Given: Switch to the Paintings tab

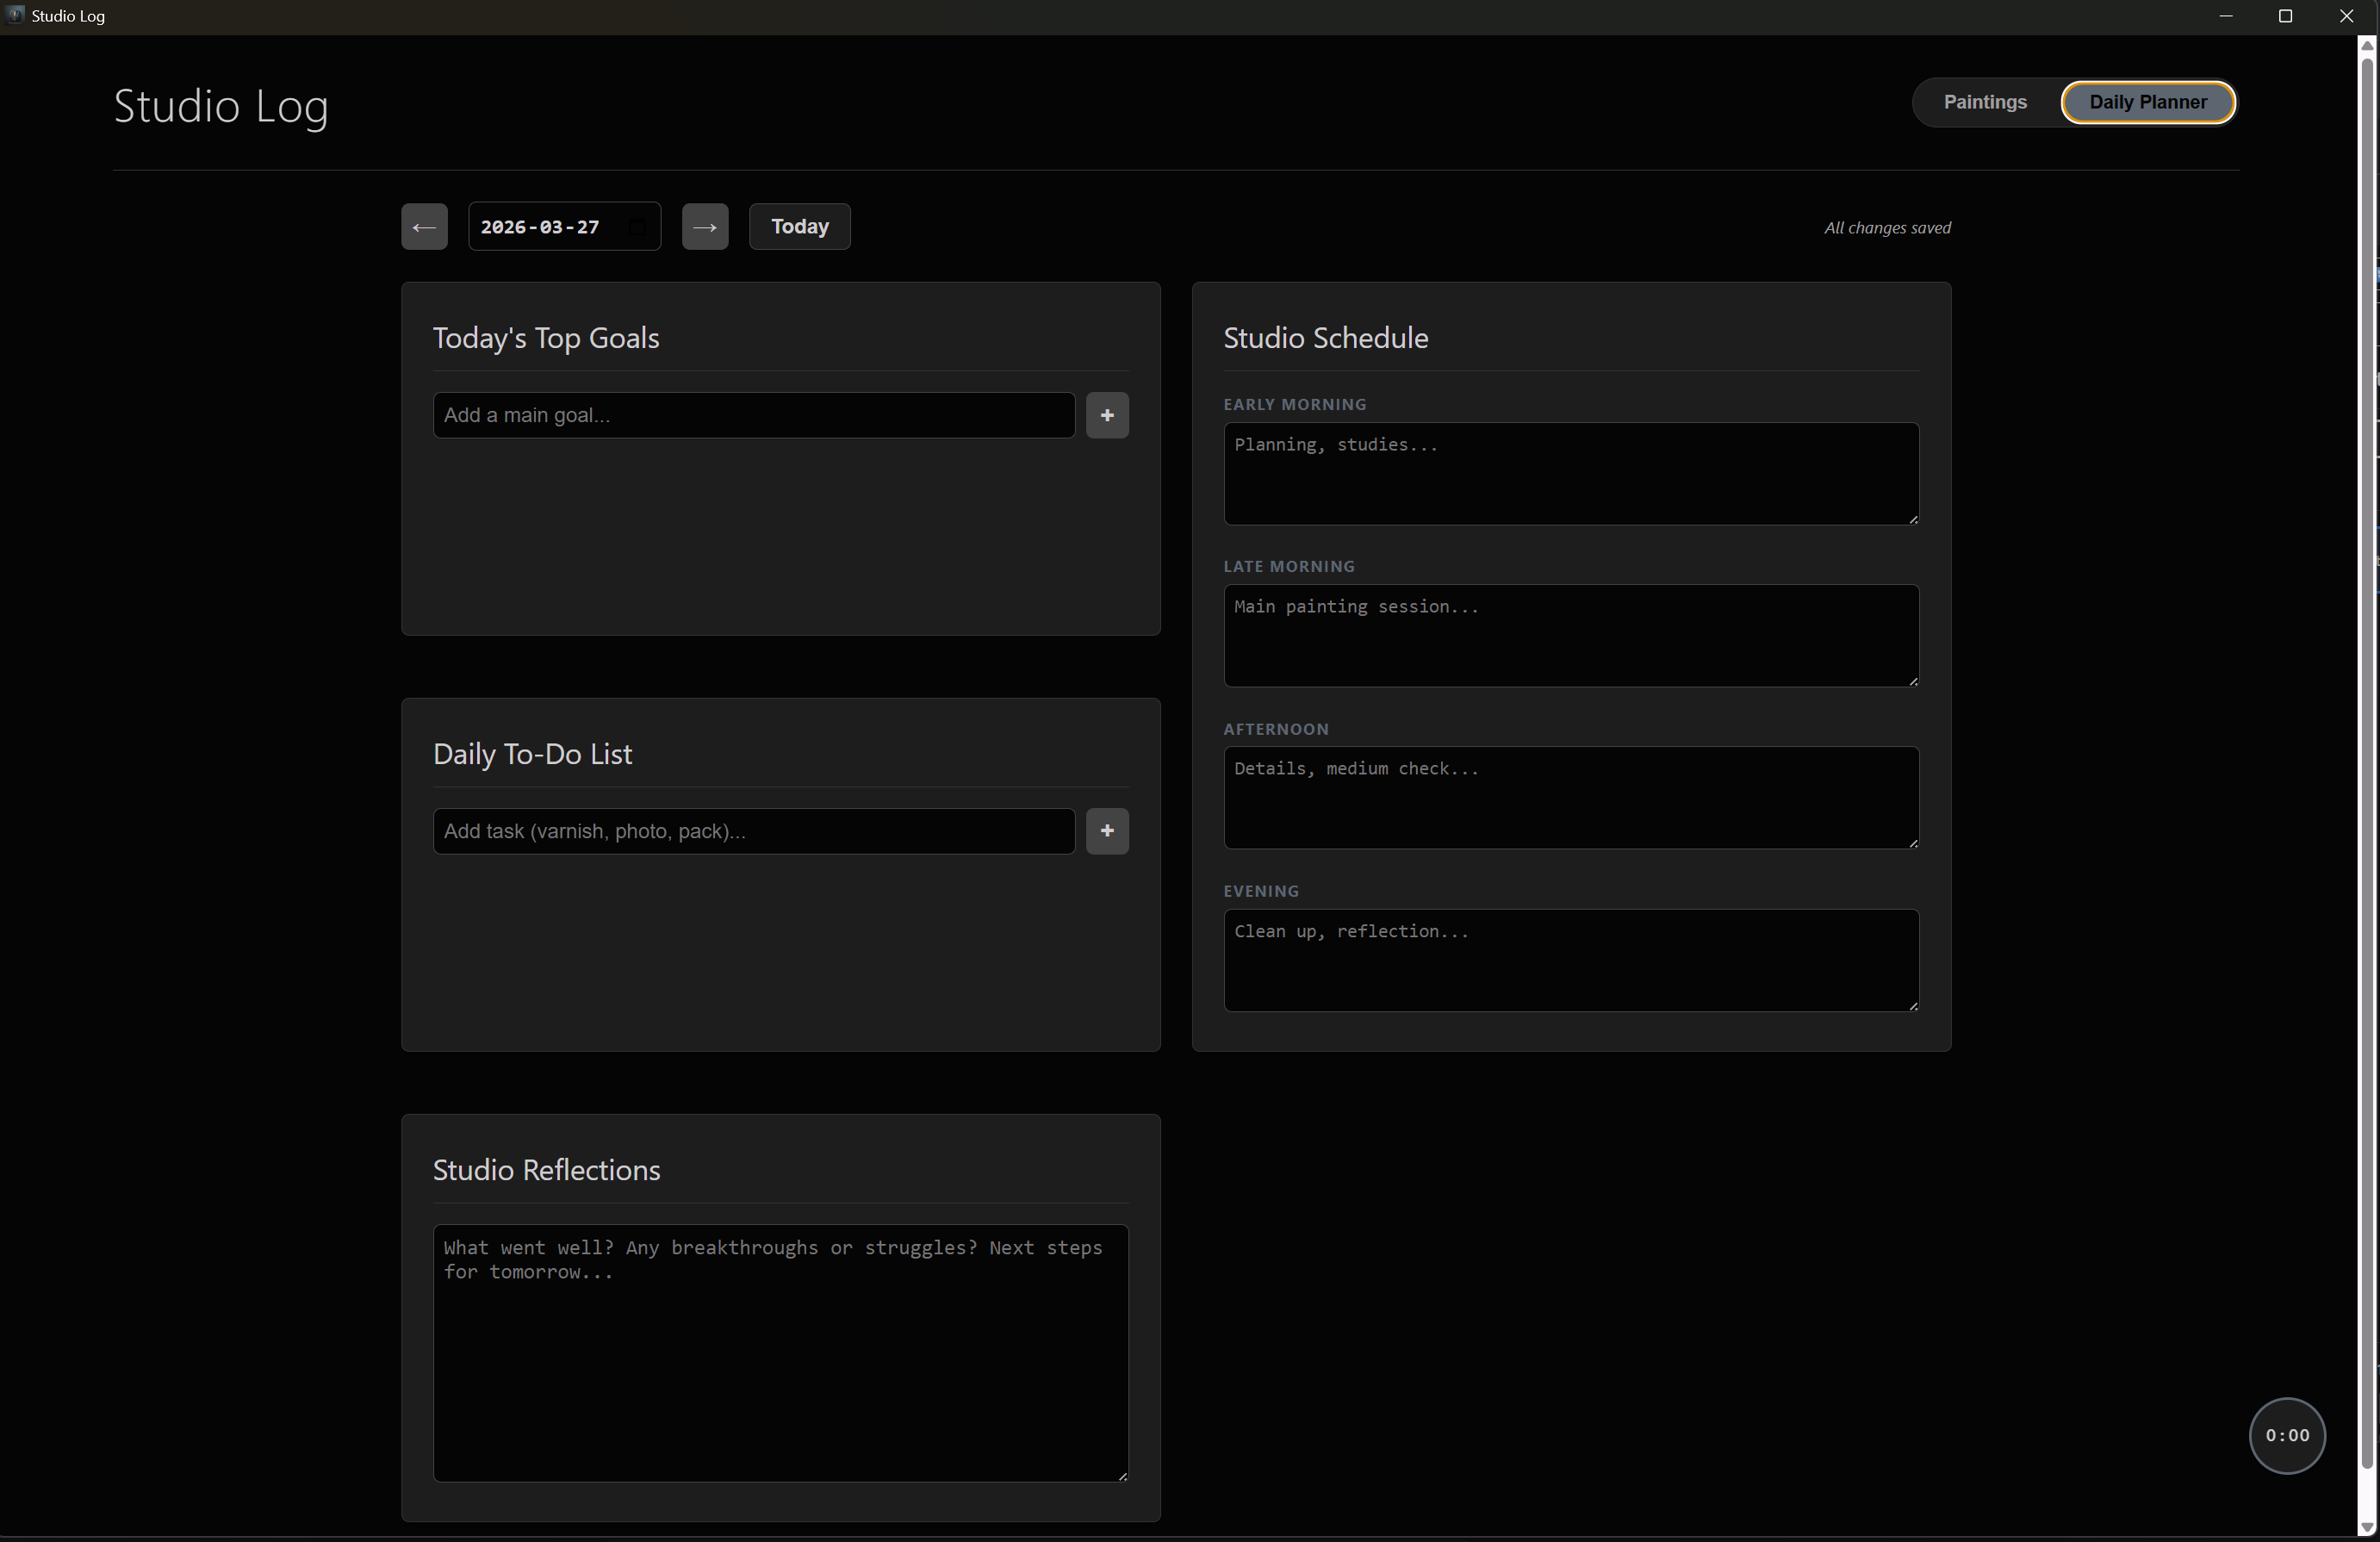Looking at the screenshot, I should tap(1985, 102).
